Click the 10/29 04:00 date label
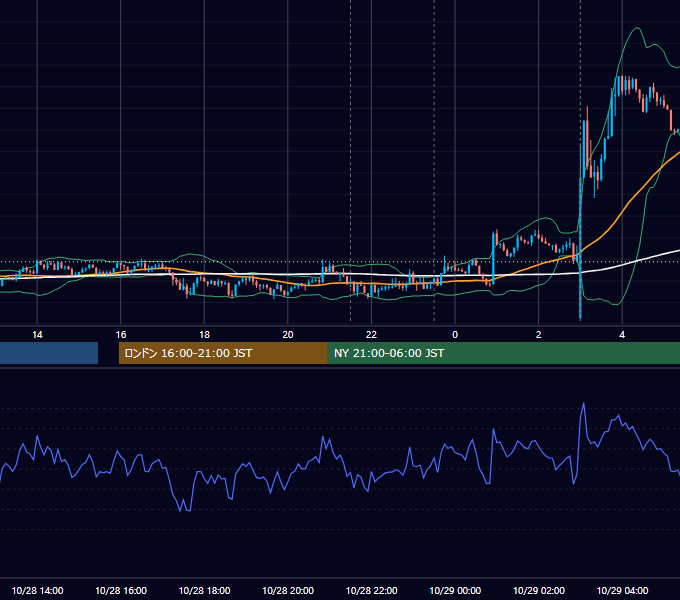 tap(622, 590)
